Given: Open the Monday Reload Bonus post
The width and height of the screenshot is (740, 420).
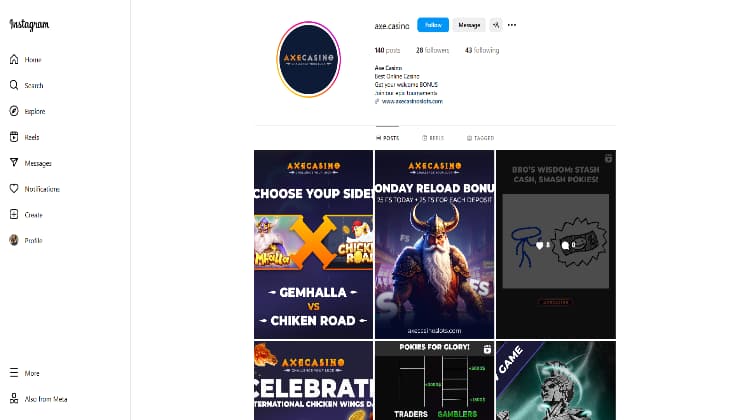Looking at the screenshot, I should click(435, 244).
